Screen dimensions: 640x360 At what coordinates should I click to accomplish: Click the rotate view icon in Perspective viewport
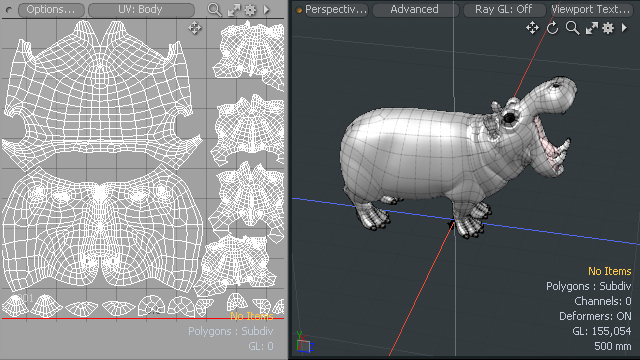tap(553, 28)
